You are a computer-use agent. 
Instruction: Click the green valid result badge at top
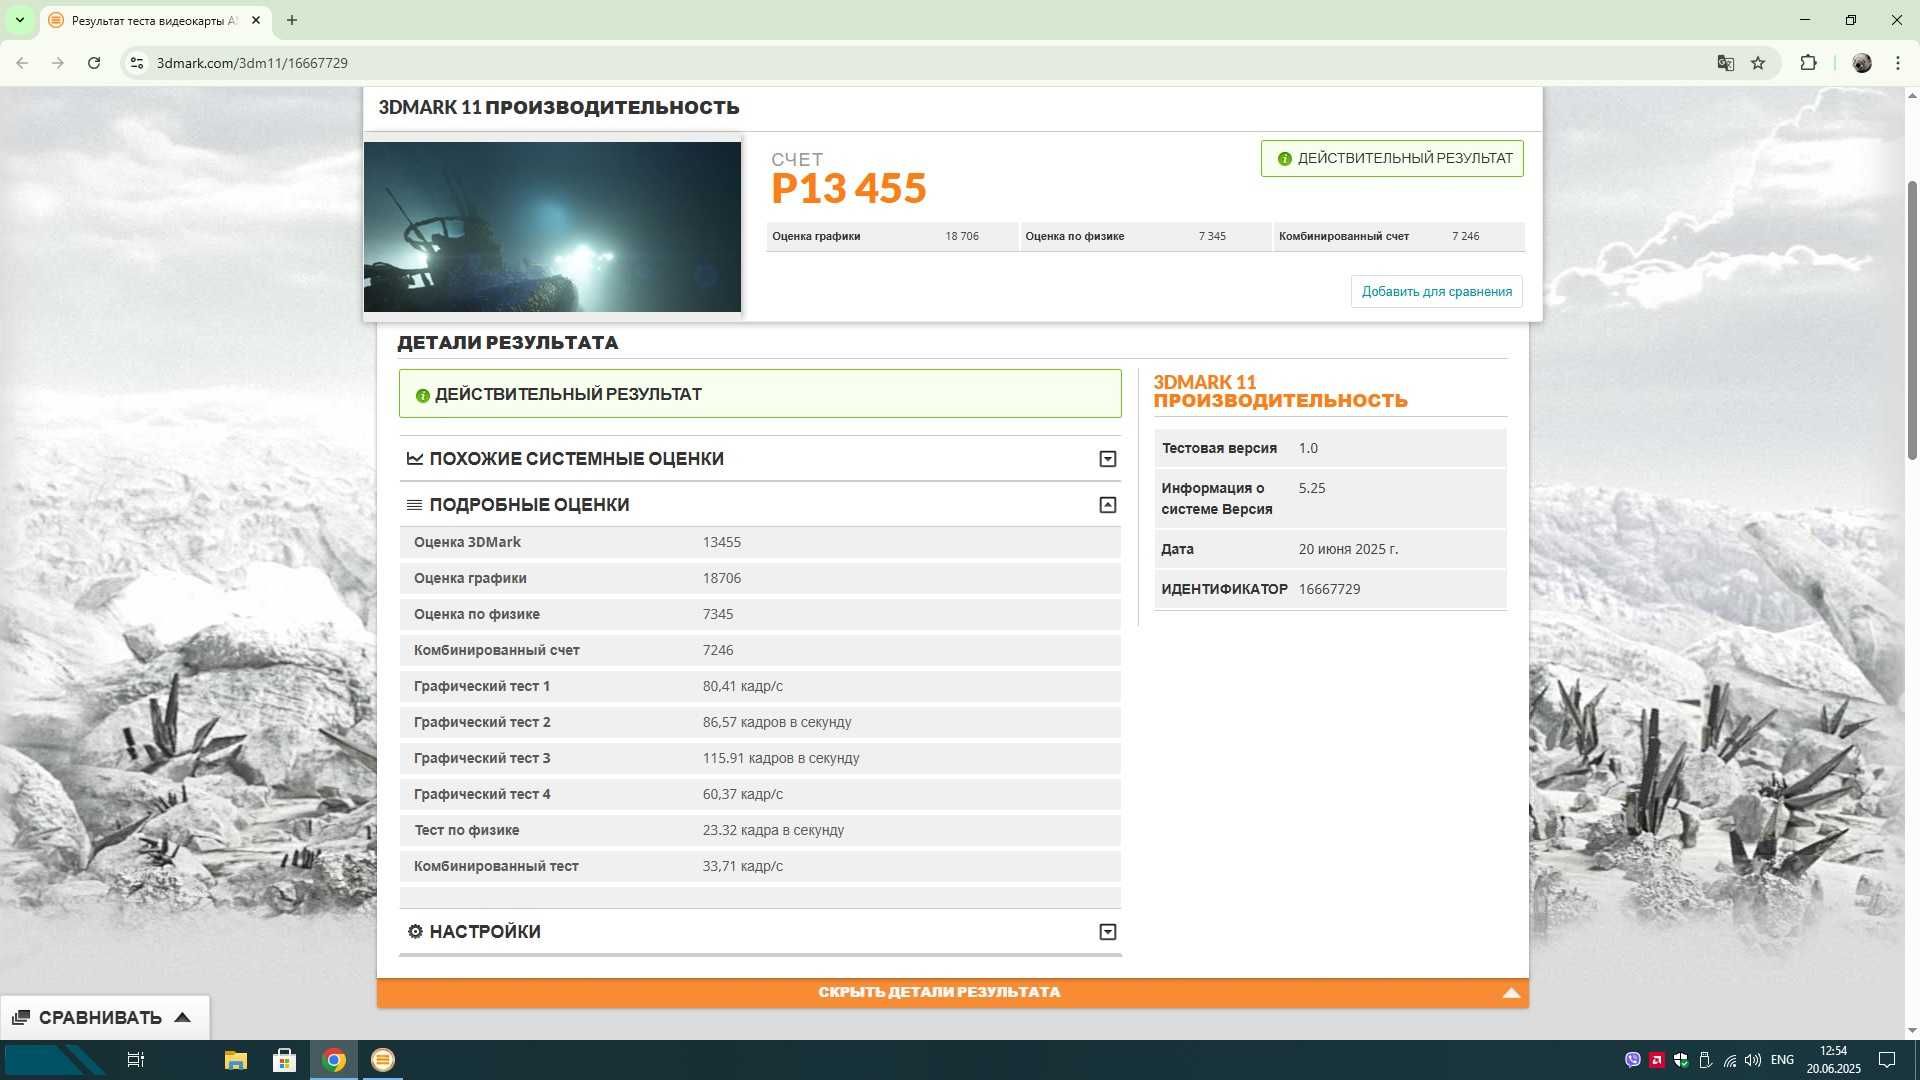coord(1392,158)
